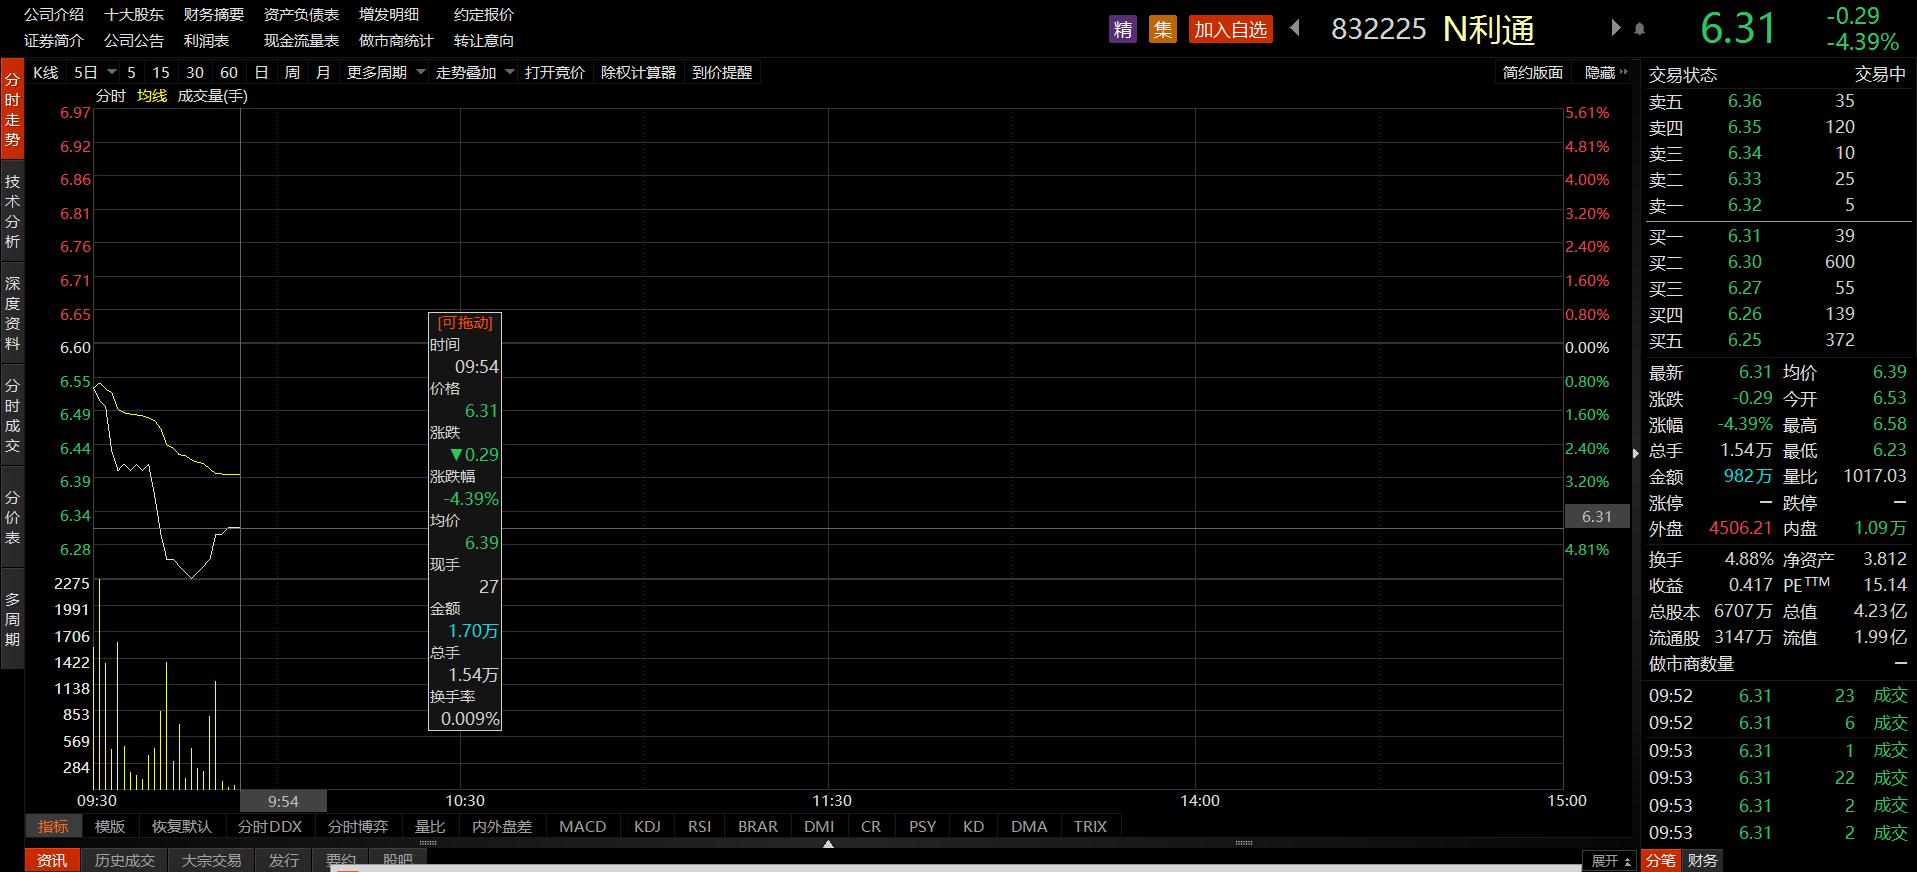Go to next stock with right arrow
Viewport: 1917px width, 872px height.
pyautogui.click(x=1615, y=28)
